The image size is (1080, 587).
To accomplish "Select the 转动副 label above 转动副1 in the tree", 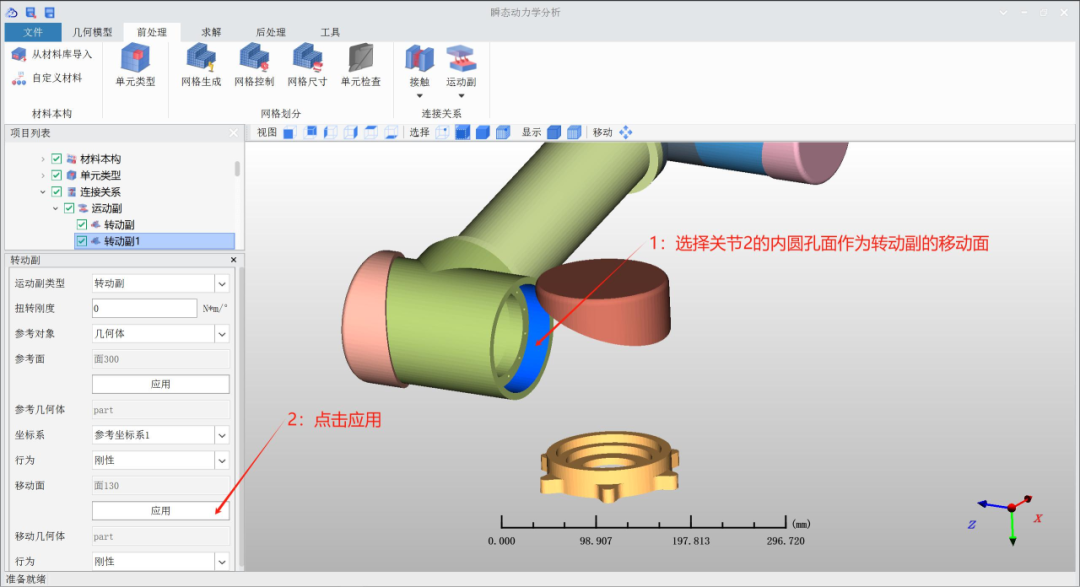I will (119, 225).
